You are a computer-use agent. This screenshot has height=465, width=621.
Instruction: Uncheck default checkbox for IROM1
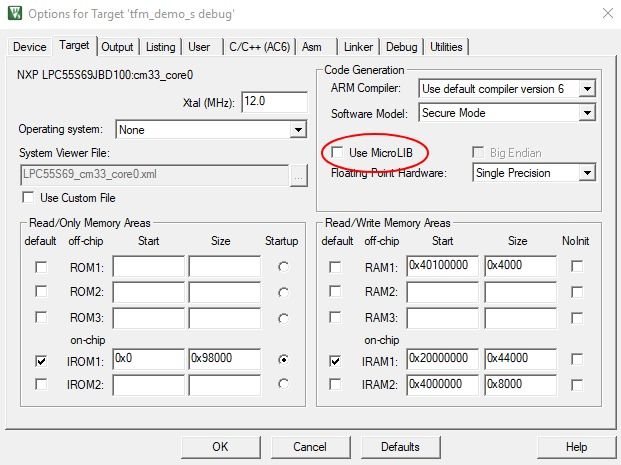tap(41, 361)
